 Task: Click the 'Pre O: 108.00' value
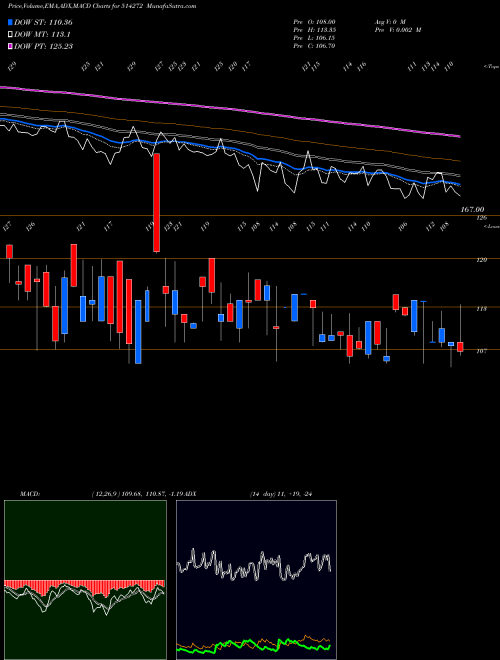click(x=314, y=22)
